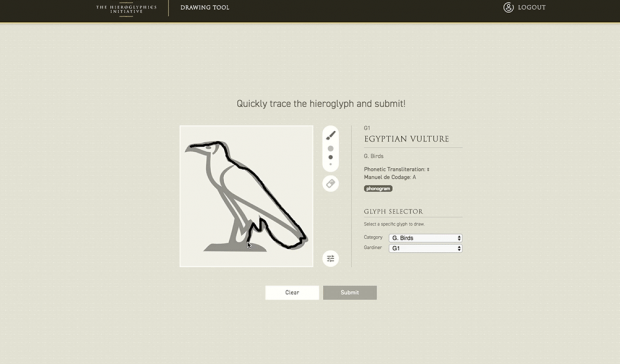This screenshot has width=620, height=364.
Task: Click the Clear button
Action: (292, 292)
